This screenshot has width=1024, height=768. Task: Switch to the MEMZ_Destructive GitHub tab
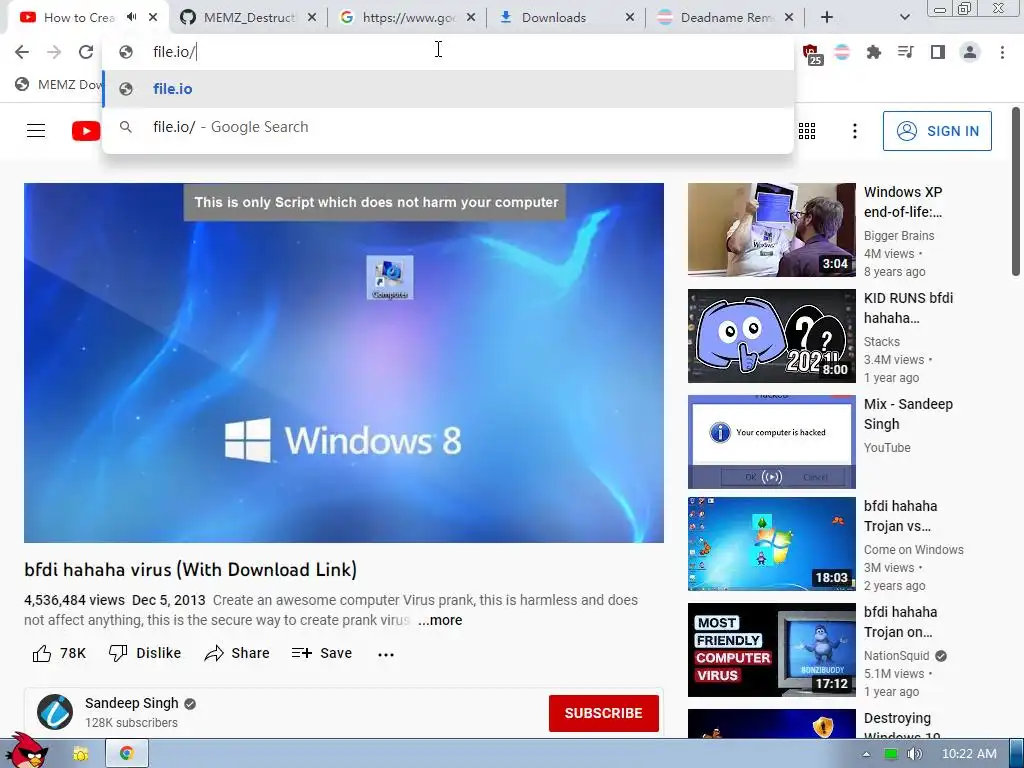pos(248,17)
